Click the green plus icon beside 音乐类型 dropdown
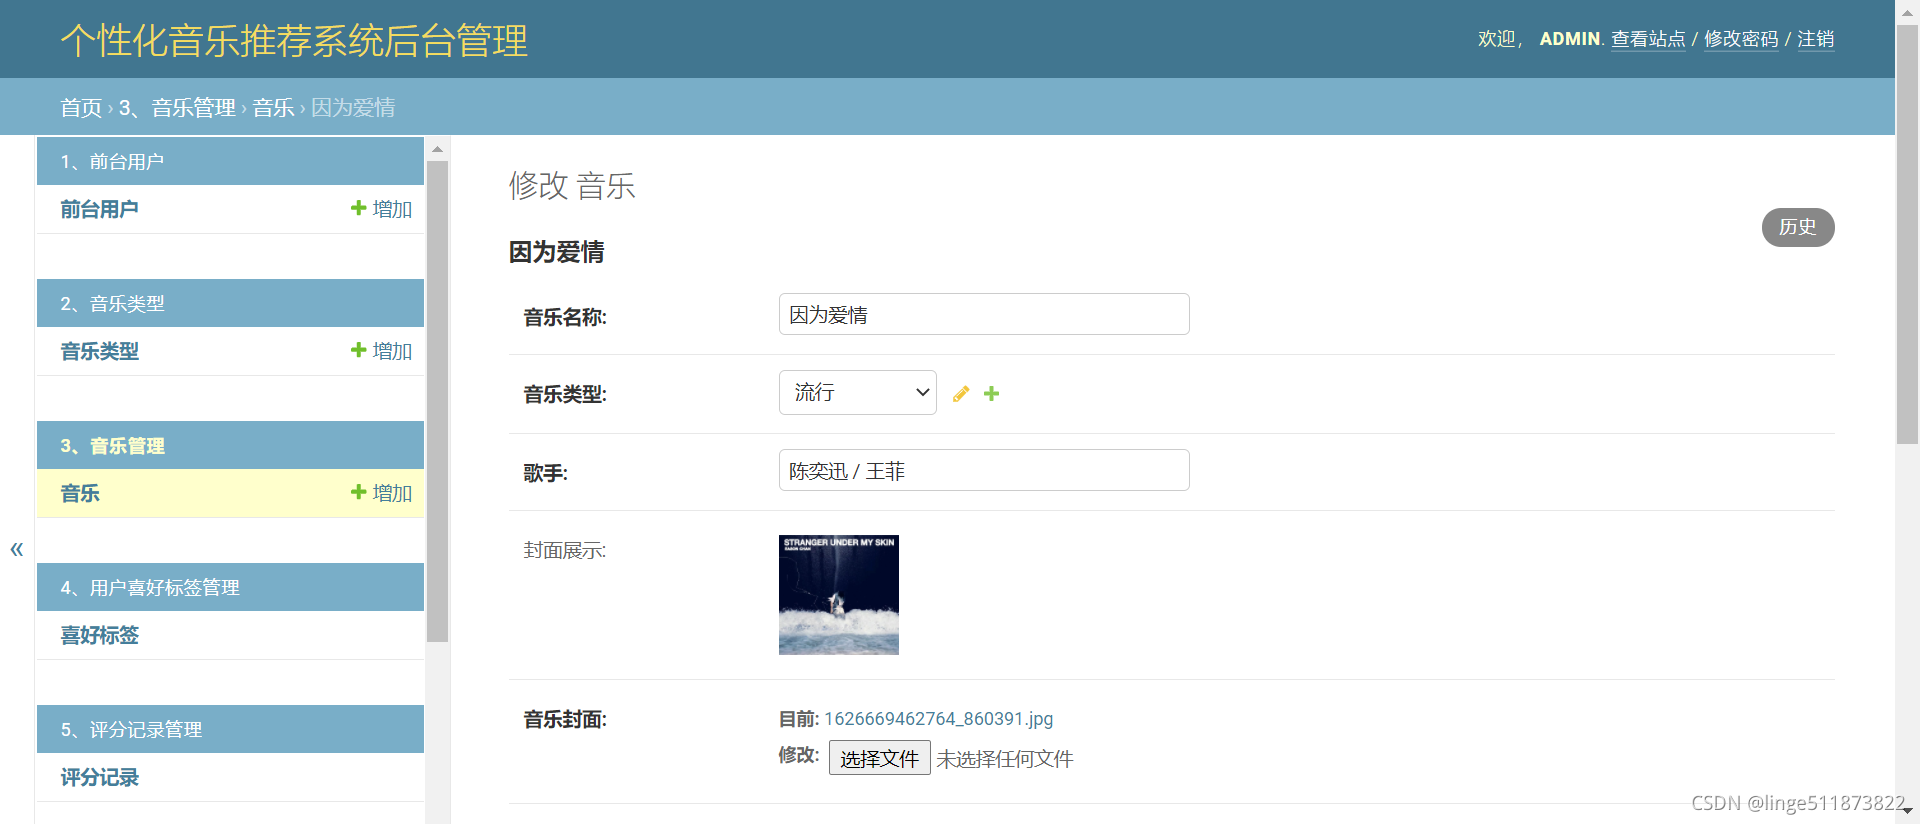Screen dimensions: 1920x824 992,394
